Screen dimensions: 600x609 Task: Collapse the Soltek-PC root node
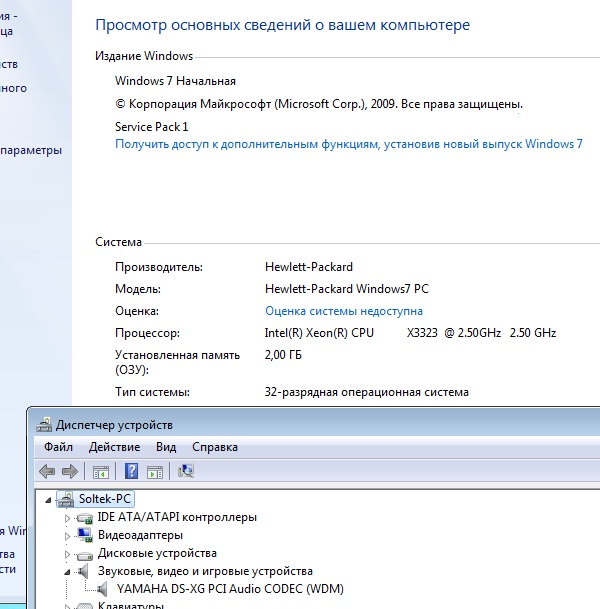(x=48, y=500)
